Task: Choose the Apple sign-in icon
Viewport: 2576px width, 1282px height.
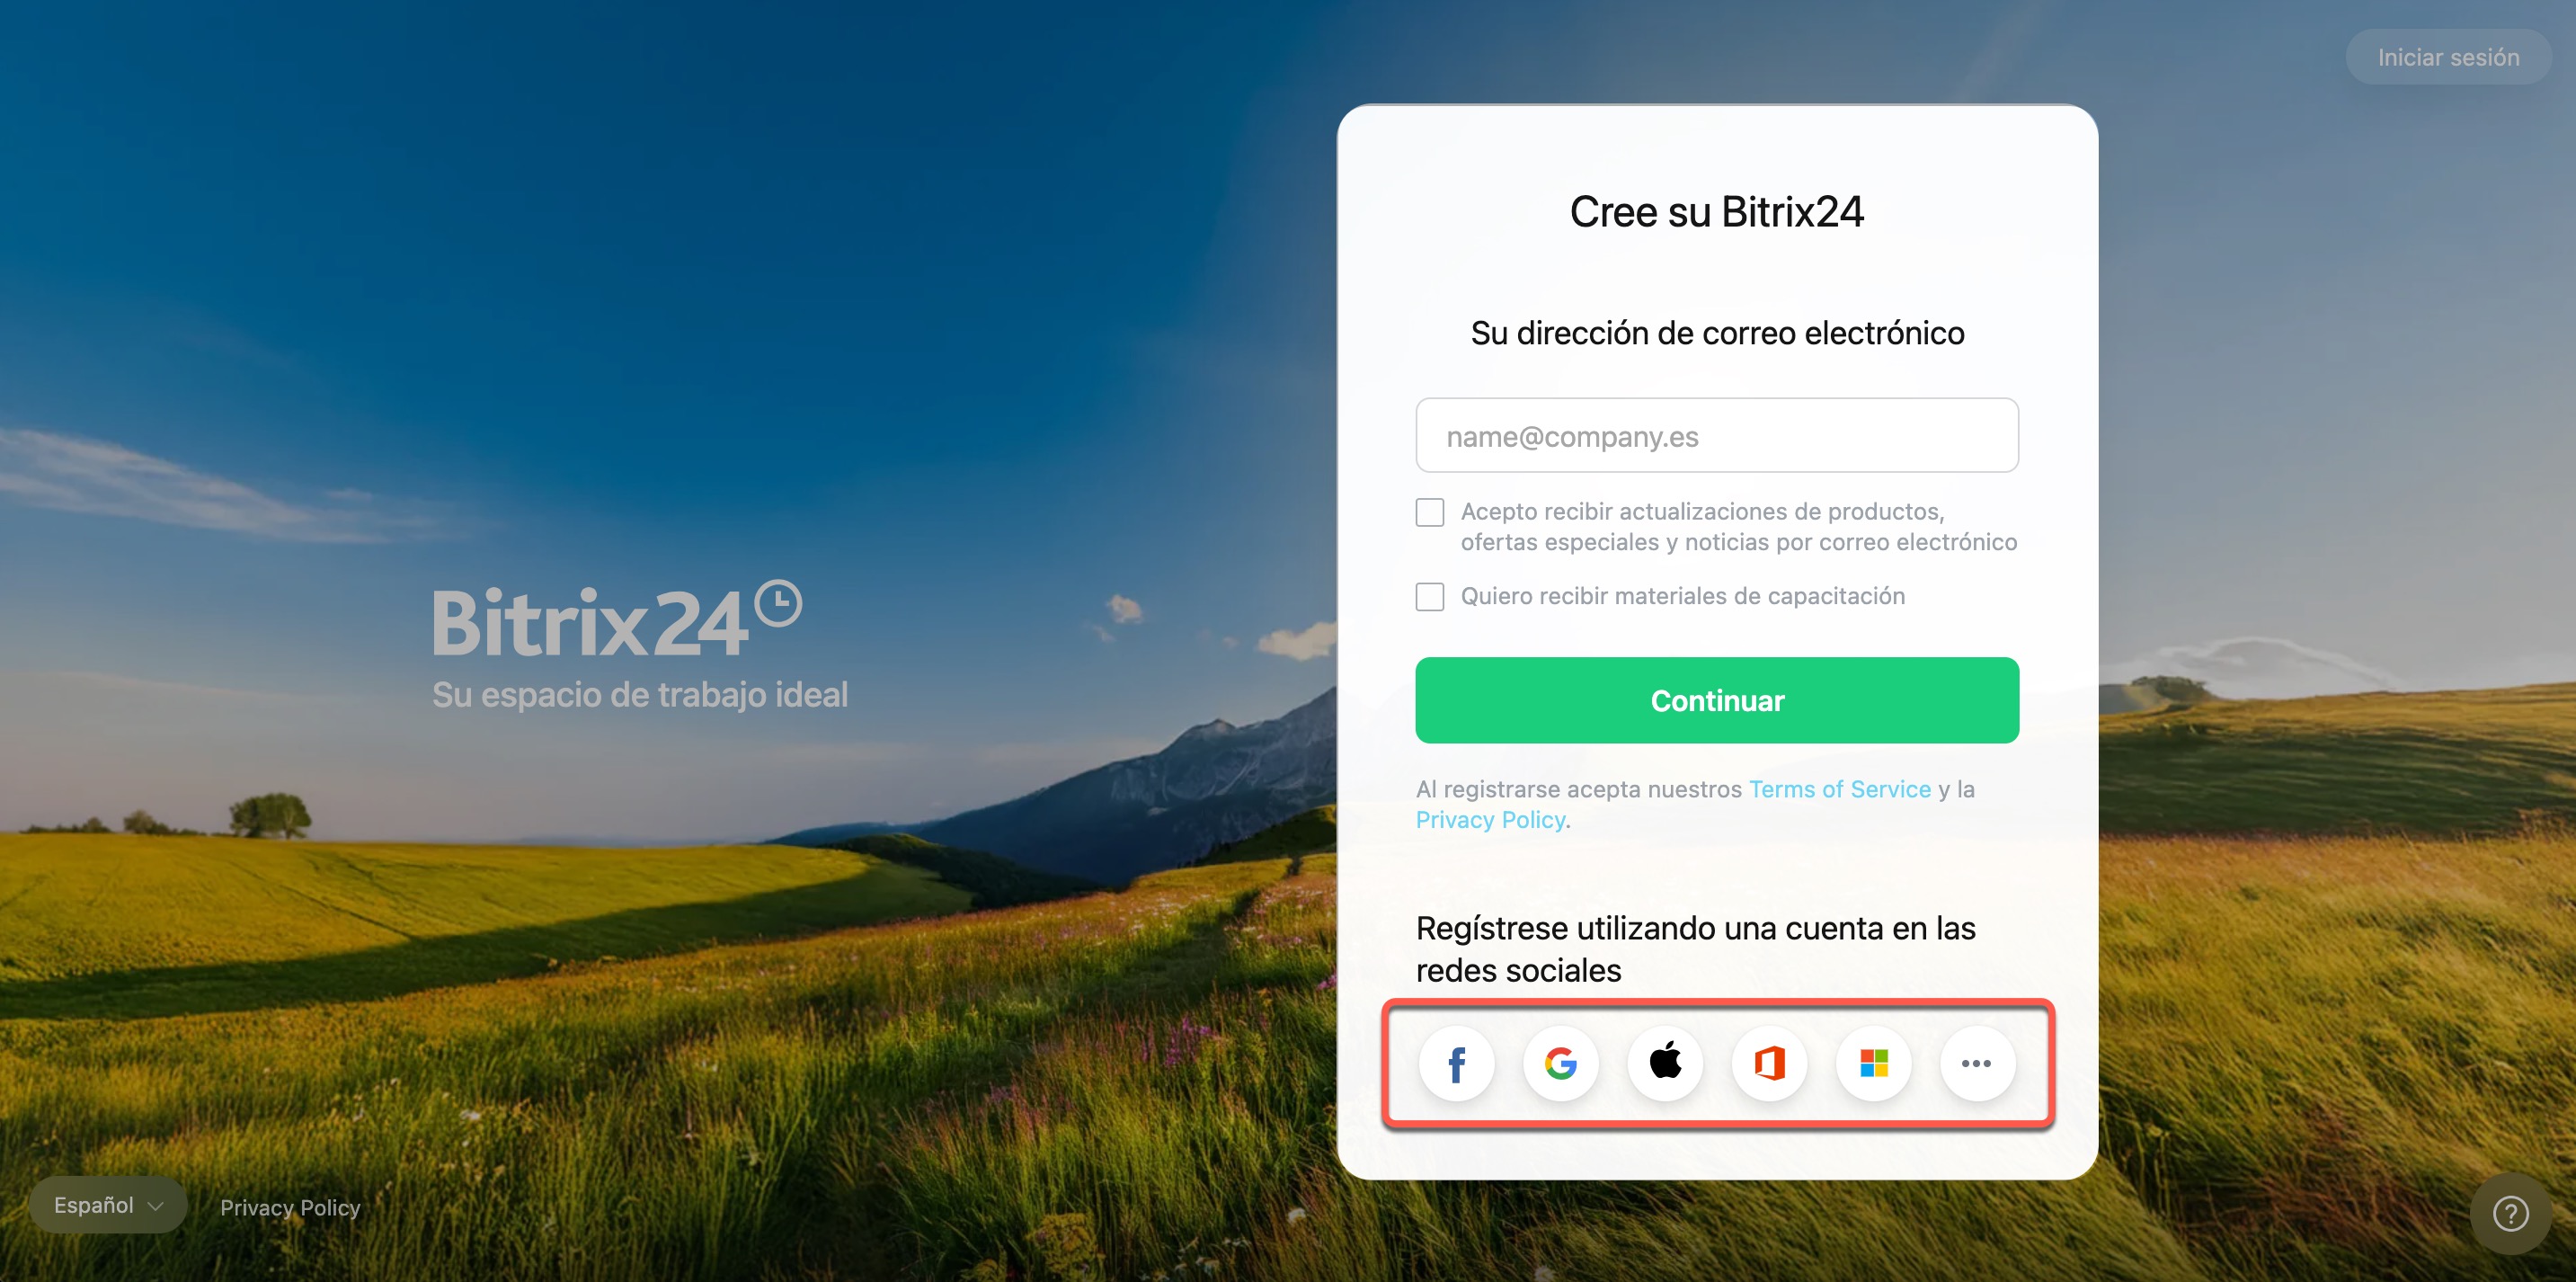Action: point(1665,1064)
